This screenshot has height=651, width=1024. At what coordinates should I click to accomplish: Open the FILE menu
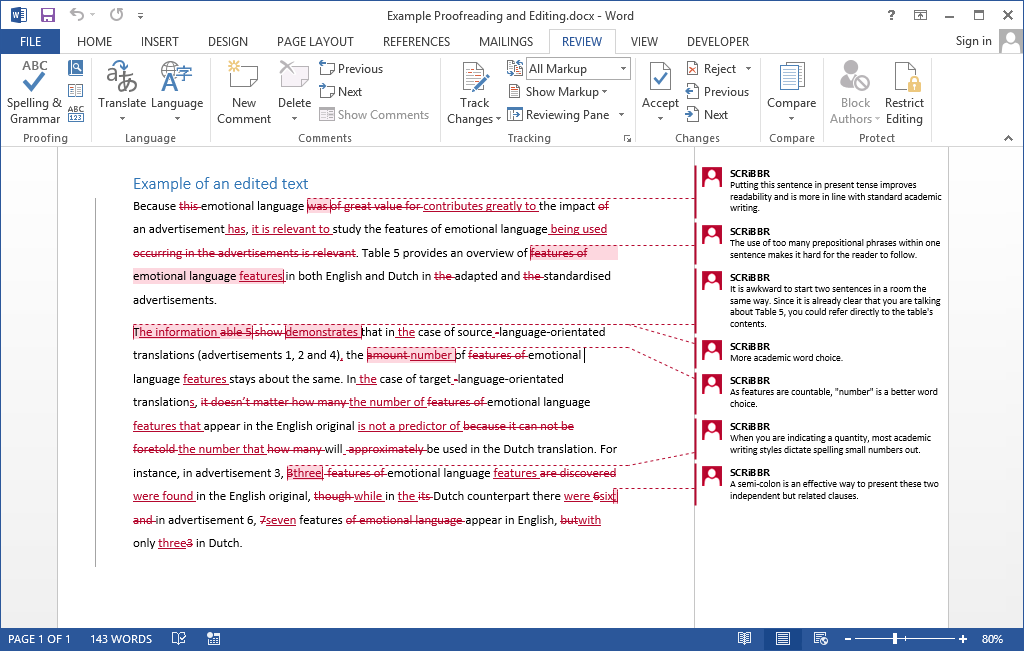click(x=30, y=41)
